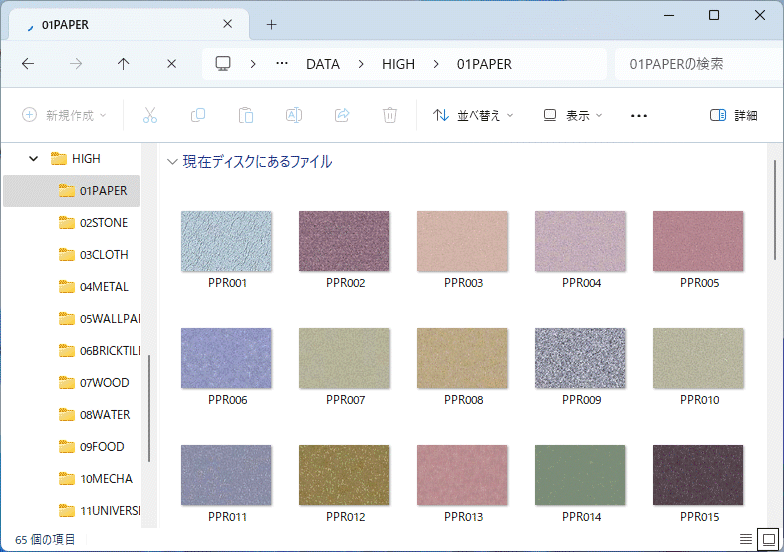784x552 pixels.
Task: Select the PPR005 rose thumbnail
Action: 698,242
